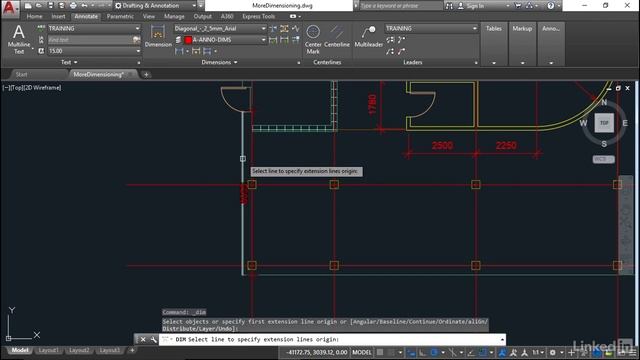Toggle Isometric drafting in status bar

pos(453,353)
